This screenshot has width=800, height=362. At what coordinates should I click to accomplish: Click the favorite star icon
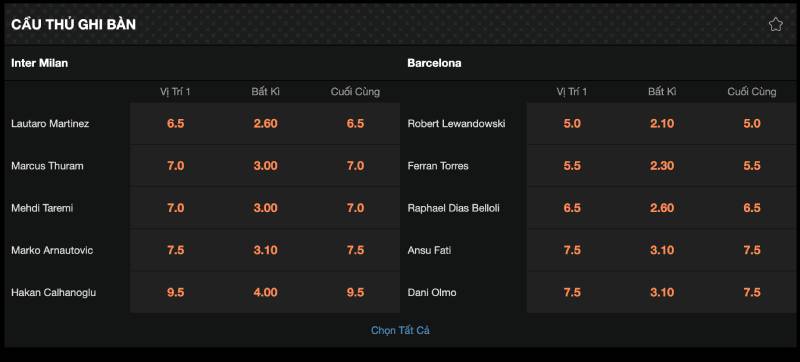(x=775, y=24)
